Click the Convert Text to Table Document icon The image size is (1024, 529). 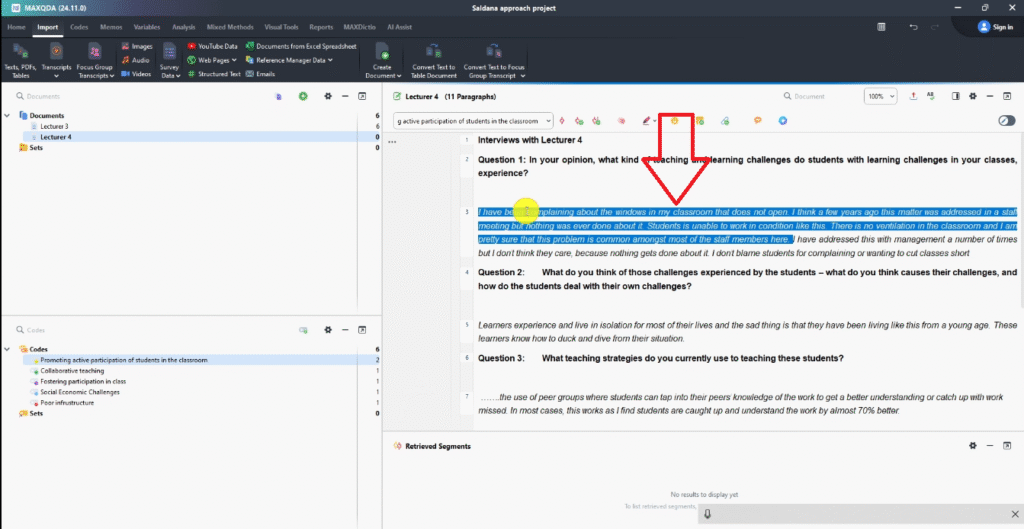pos(433,51)
